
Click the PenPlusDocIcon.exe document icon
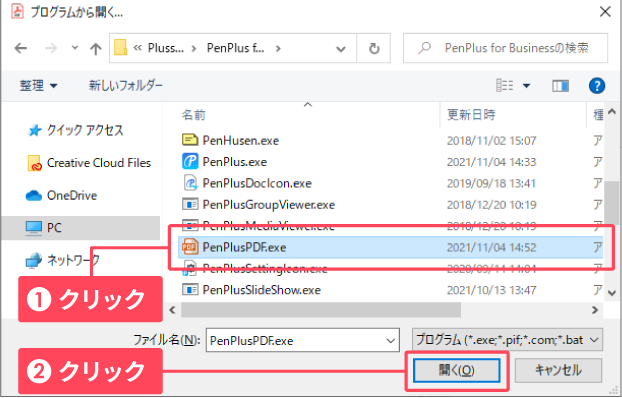[x=190, y=183]
